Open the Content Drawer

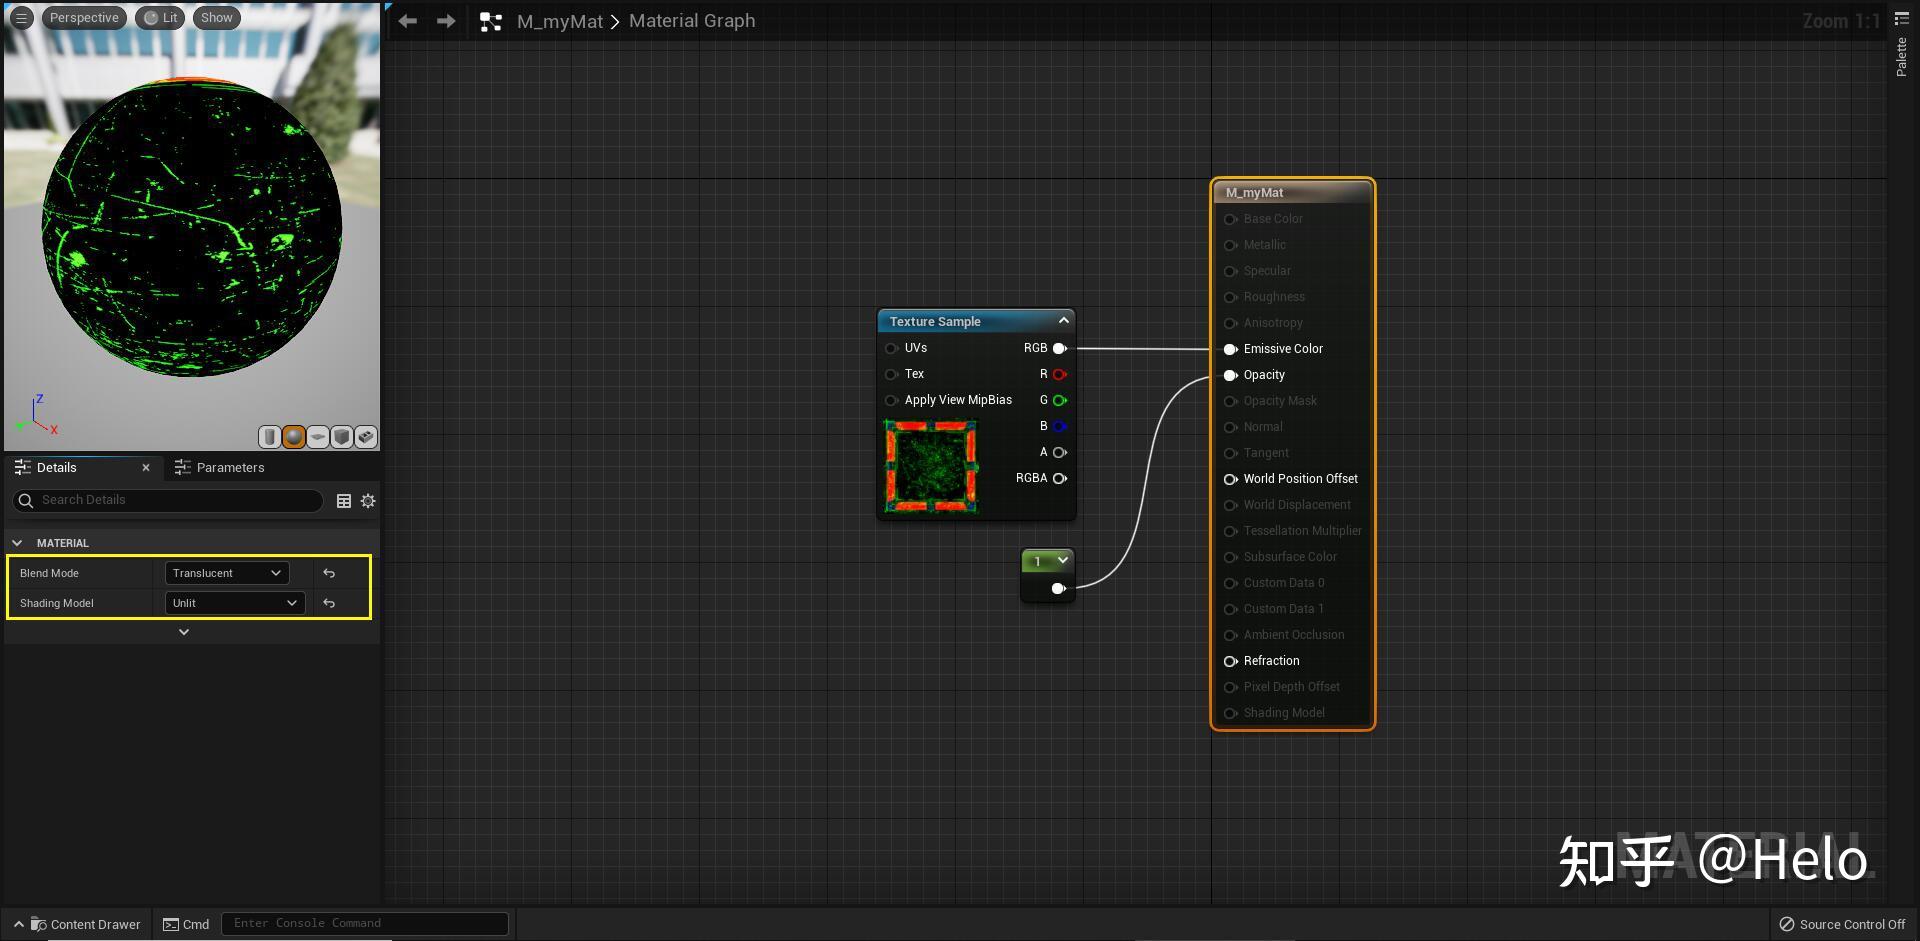77,924
